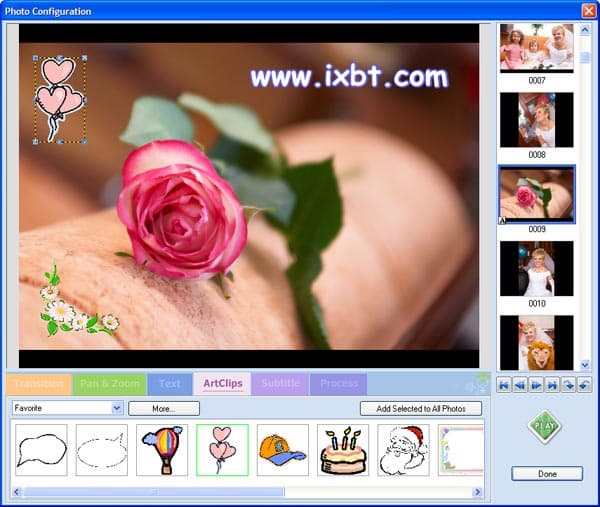This screenshot has width=600, height=507.
Task: Select the daisy flowers clip on the photo
Action: pyautogui.click(x=80, y=299)
